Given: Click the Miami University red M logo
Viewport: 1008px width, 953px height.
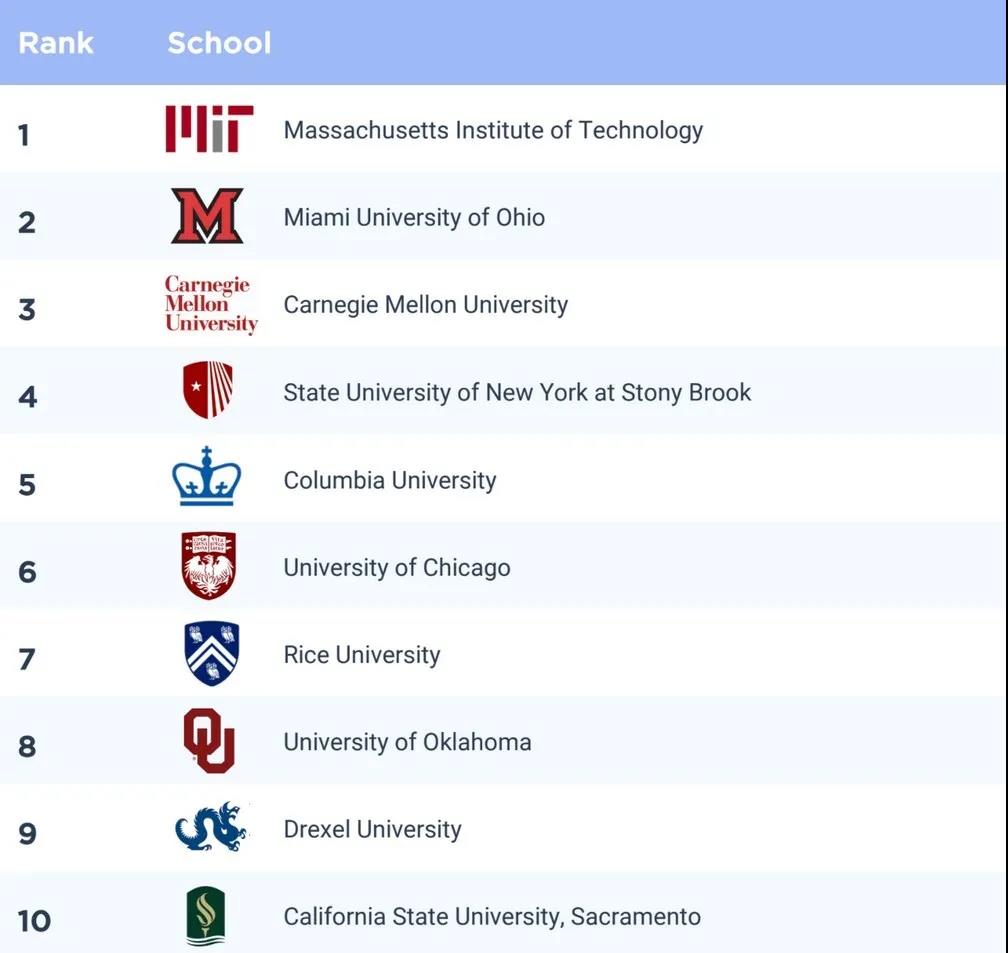Looking at the screenshot, I should click(207, 216).
